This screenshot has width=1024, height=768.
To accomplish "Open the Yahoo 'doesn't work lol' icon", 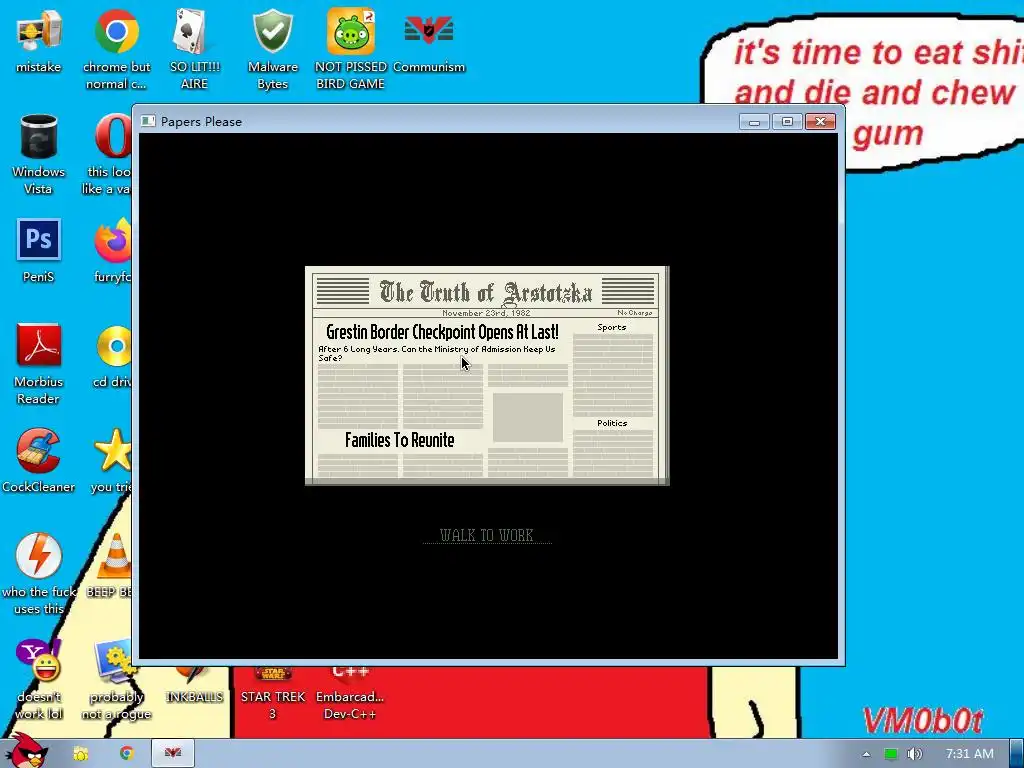I will [39, 679].
